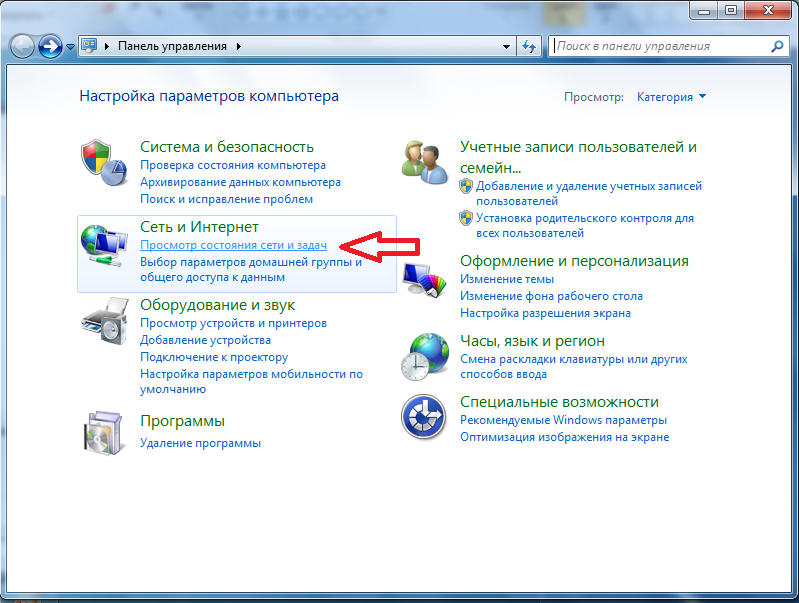
Task: Click the search magnifier icon
Action: click(x=777, y=46)
